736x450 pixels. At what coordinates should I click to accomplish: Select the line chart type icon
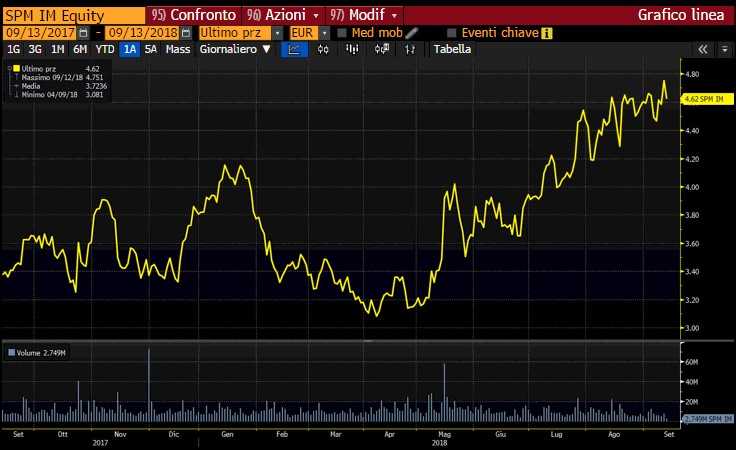point(294,49)
